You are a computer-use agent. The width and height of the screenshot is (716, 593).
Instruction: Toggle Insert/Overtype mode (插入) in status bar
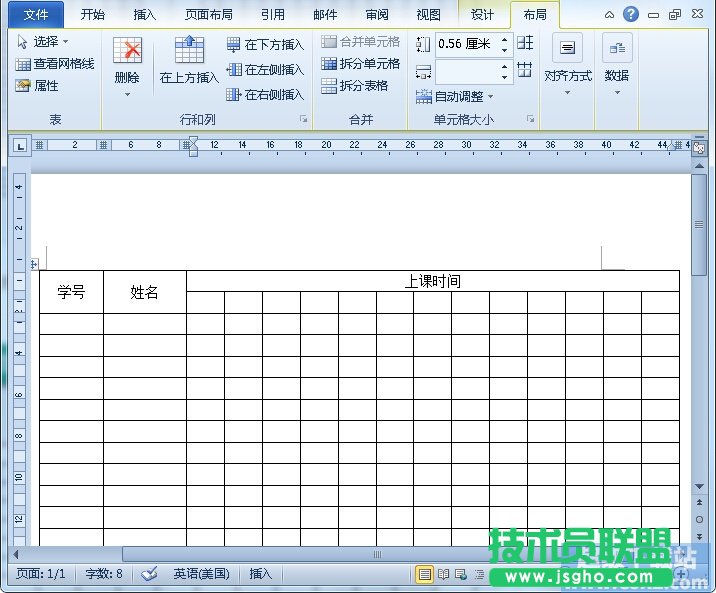tap(260, 574)
